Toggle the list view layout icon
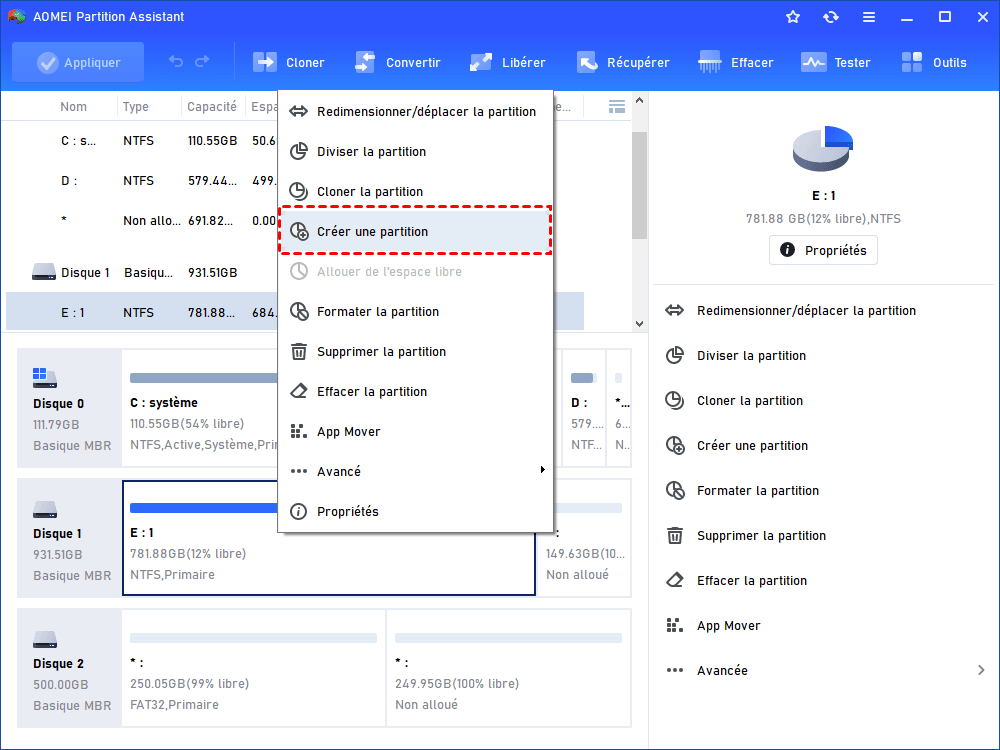1000x750 pixels. pos(617,107)
